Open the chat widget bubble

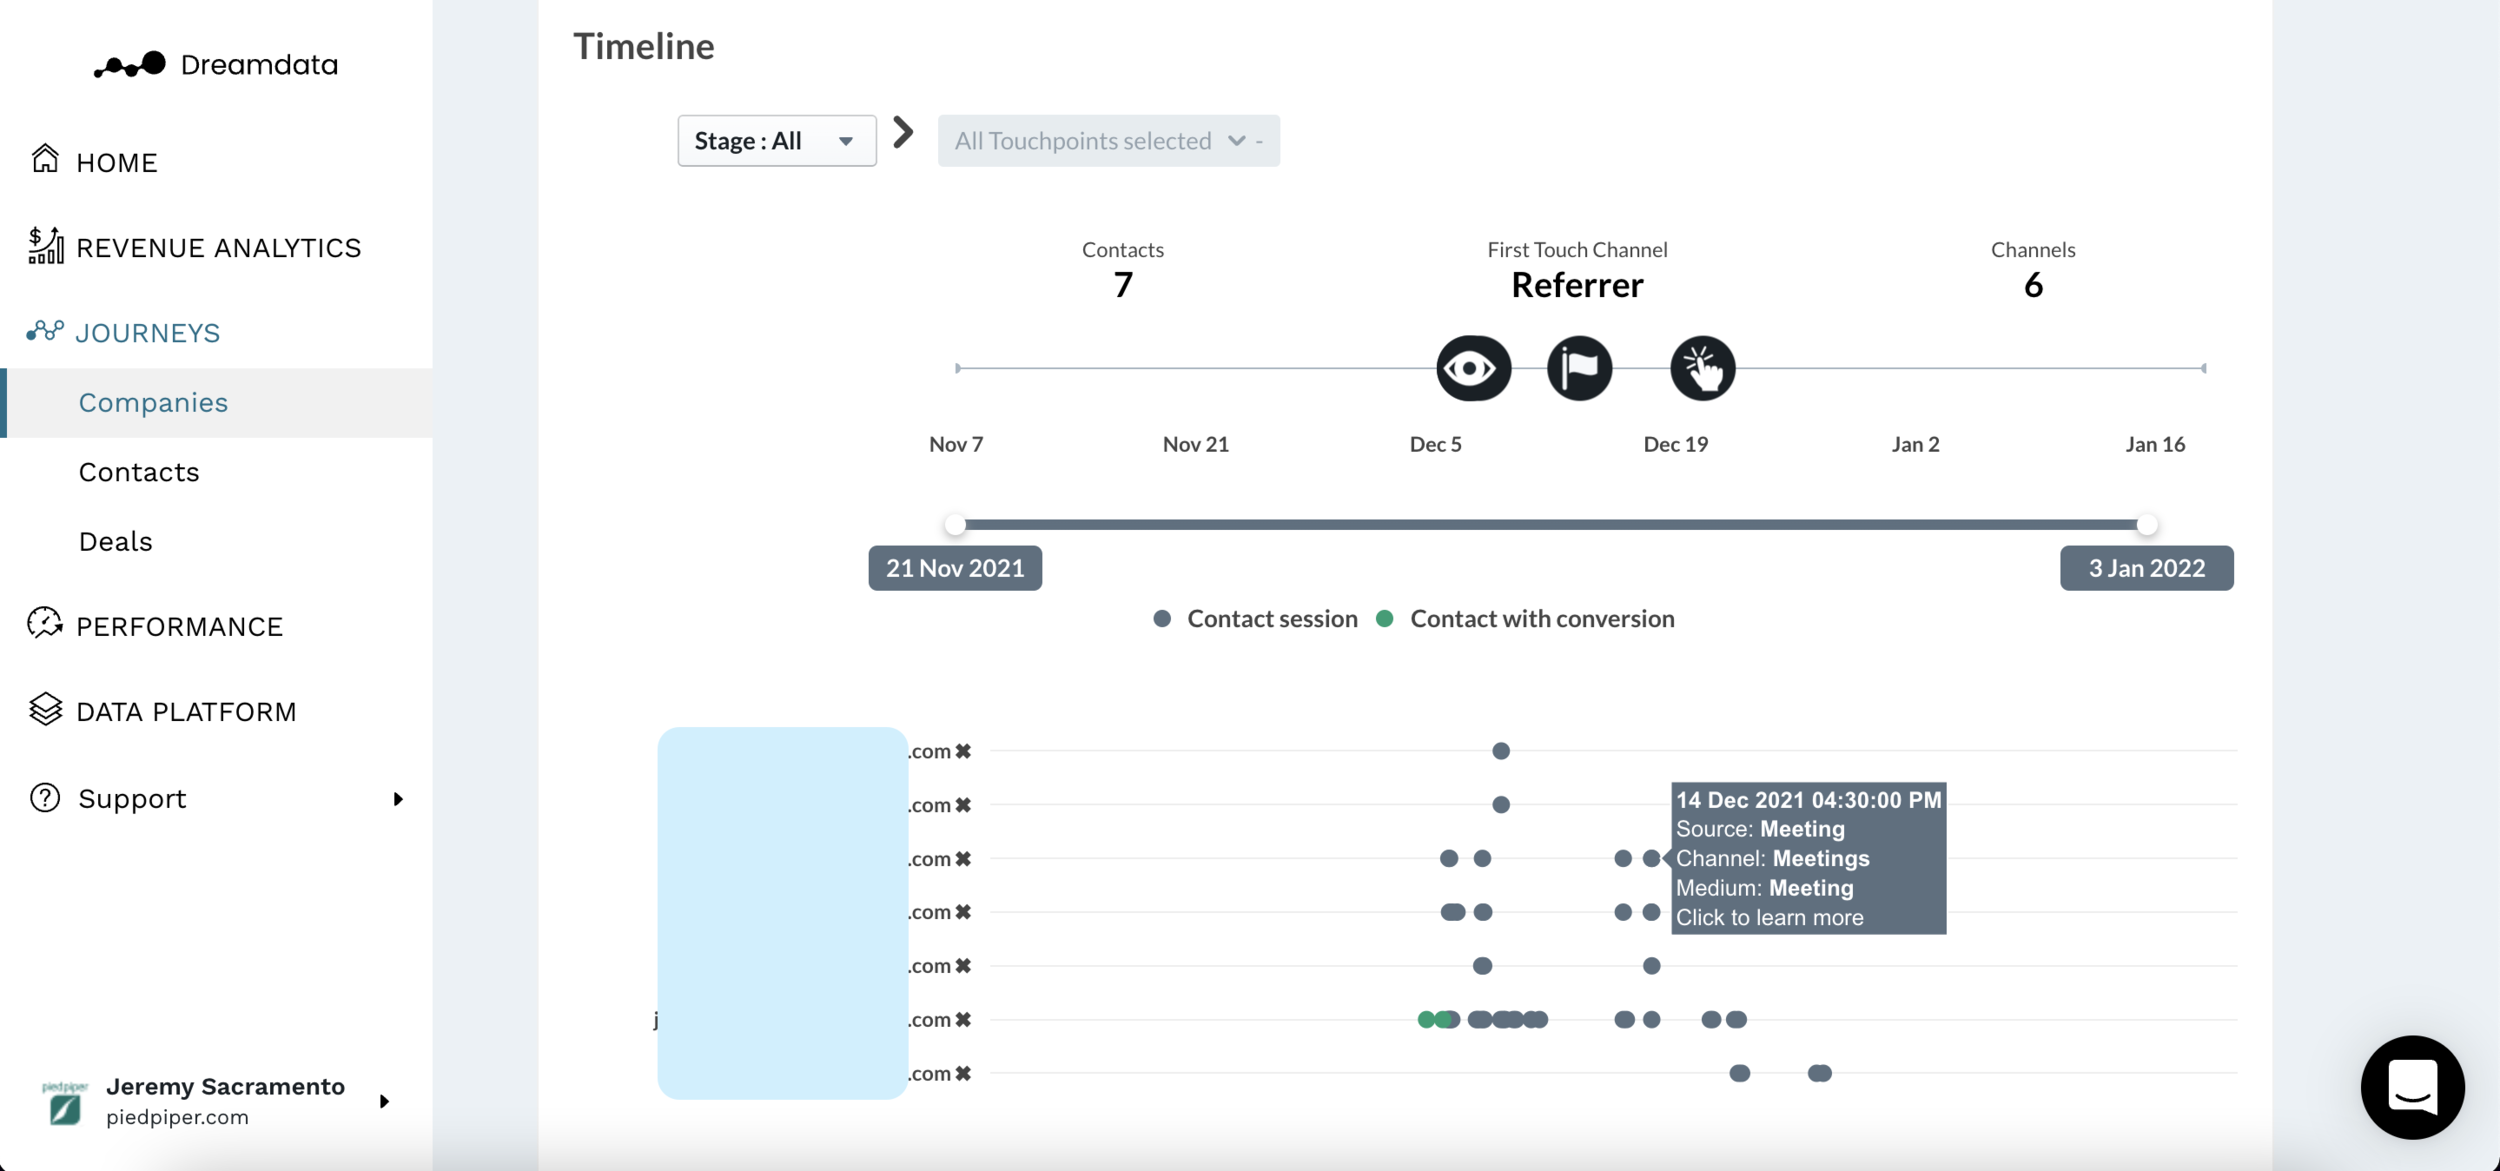[2412, 1087]
